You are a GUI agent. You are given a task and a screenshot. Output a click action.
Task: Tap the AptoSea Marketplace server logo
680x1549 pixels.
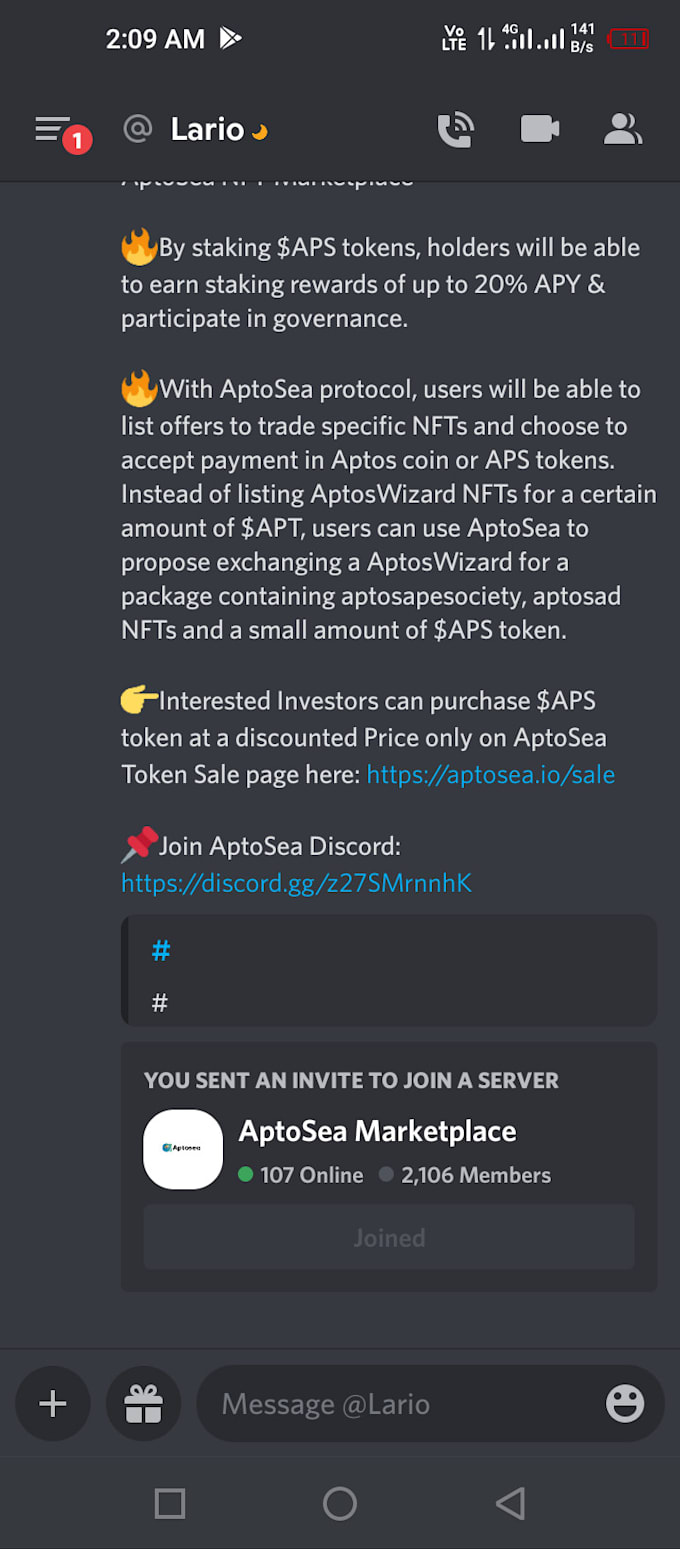click(x=183, y=1149)
